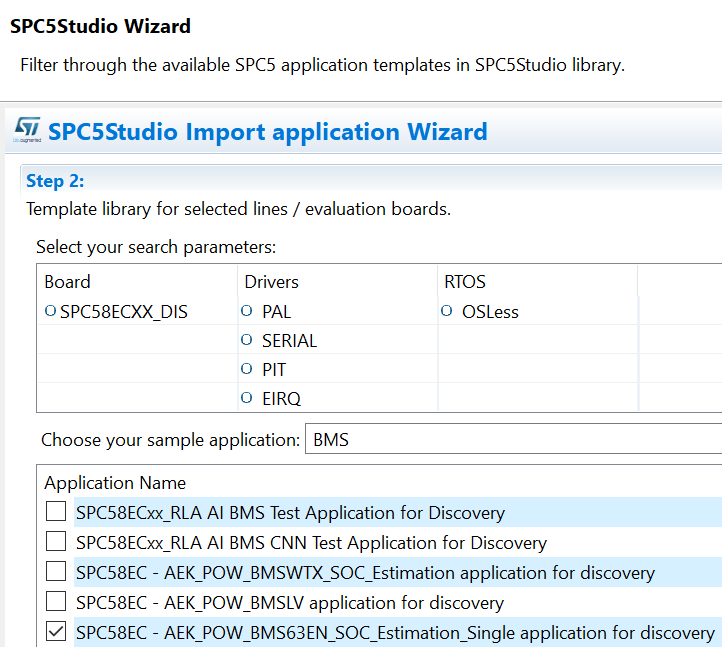
Task: Check the RLA AI BMS Test Application box
Action: click(56, 513)
